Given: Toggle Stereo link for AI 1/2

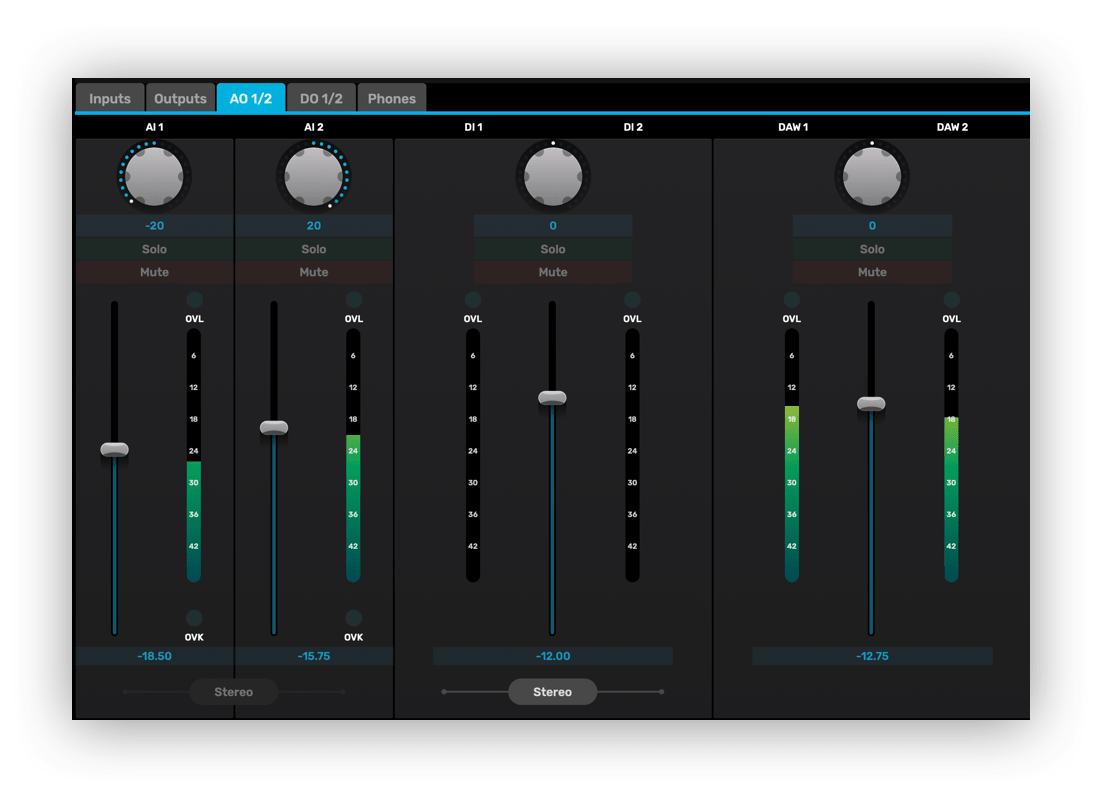Looking at the screenshot, I should [x=234, y=692].
